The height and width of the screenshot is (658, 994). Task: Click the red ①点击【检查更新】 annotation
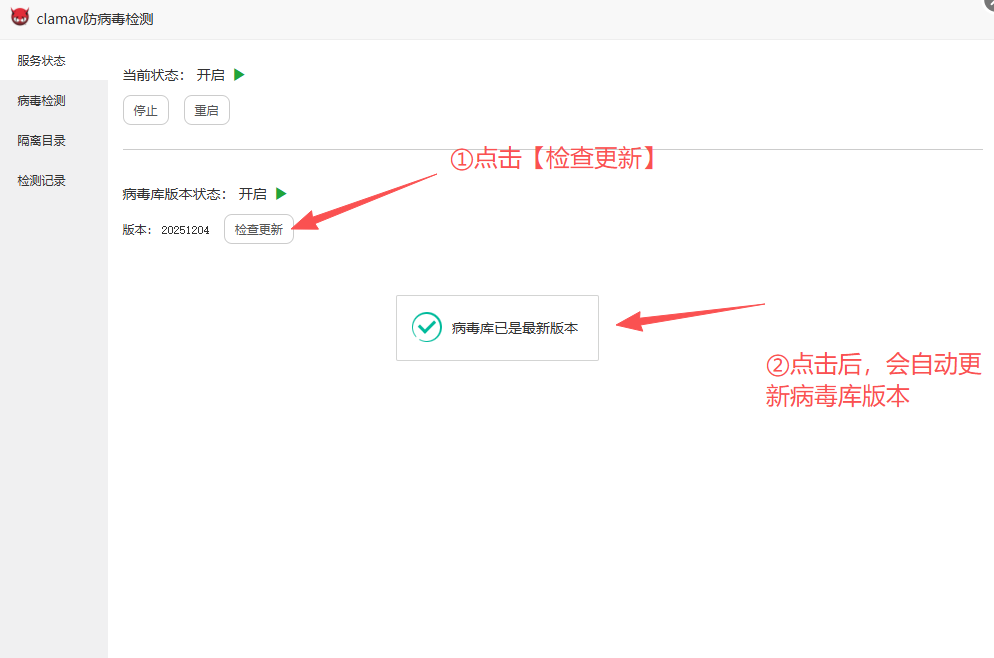tap(554, 159)
